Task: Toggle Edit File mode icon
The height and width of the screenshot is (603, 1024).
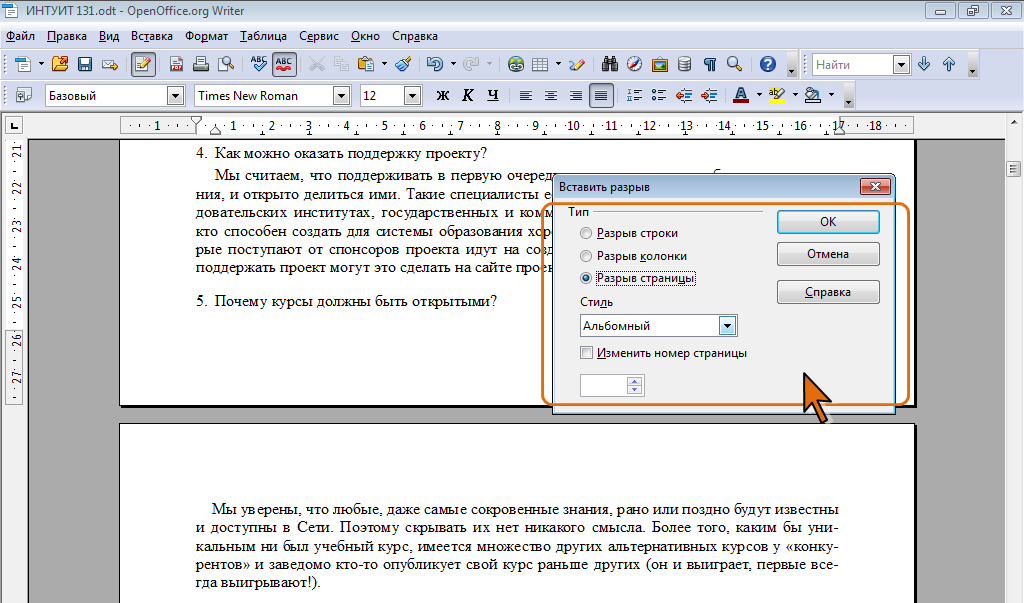Action: pos(143,64)
